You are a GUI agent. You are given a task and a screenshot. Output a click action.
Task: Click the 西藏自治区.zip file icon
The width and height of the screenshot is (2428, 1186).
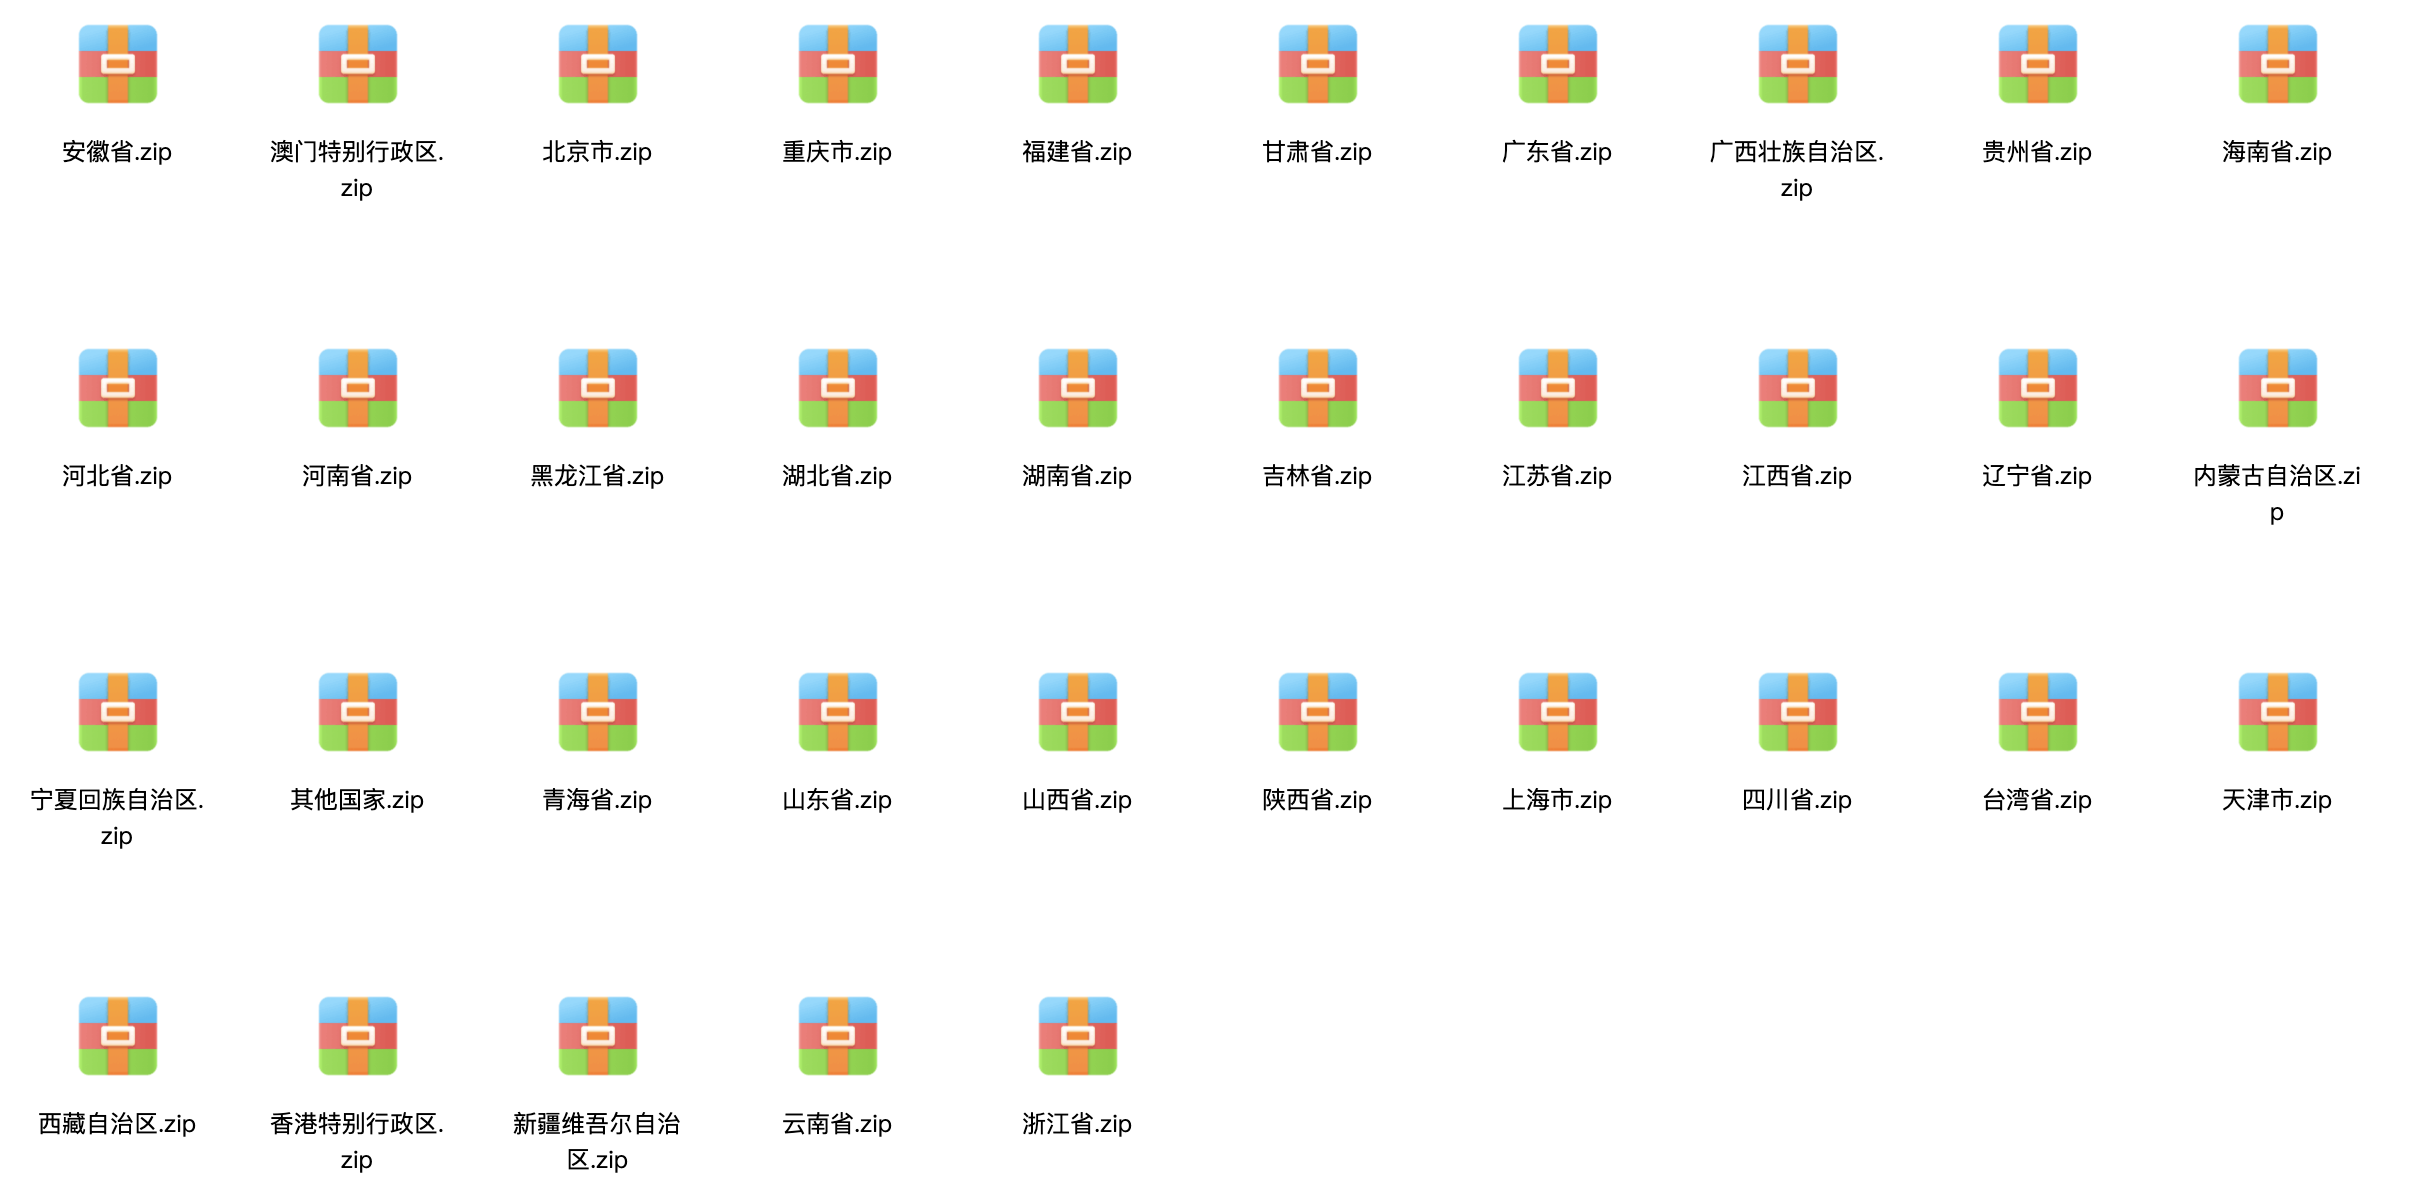(117, 1036)
